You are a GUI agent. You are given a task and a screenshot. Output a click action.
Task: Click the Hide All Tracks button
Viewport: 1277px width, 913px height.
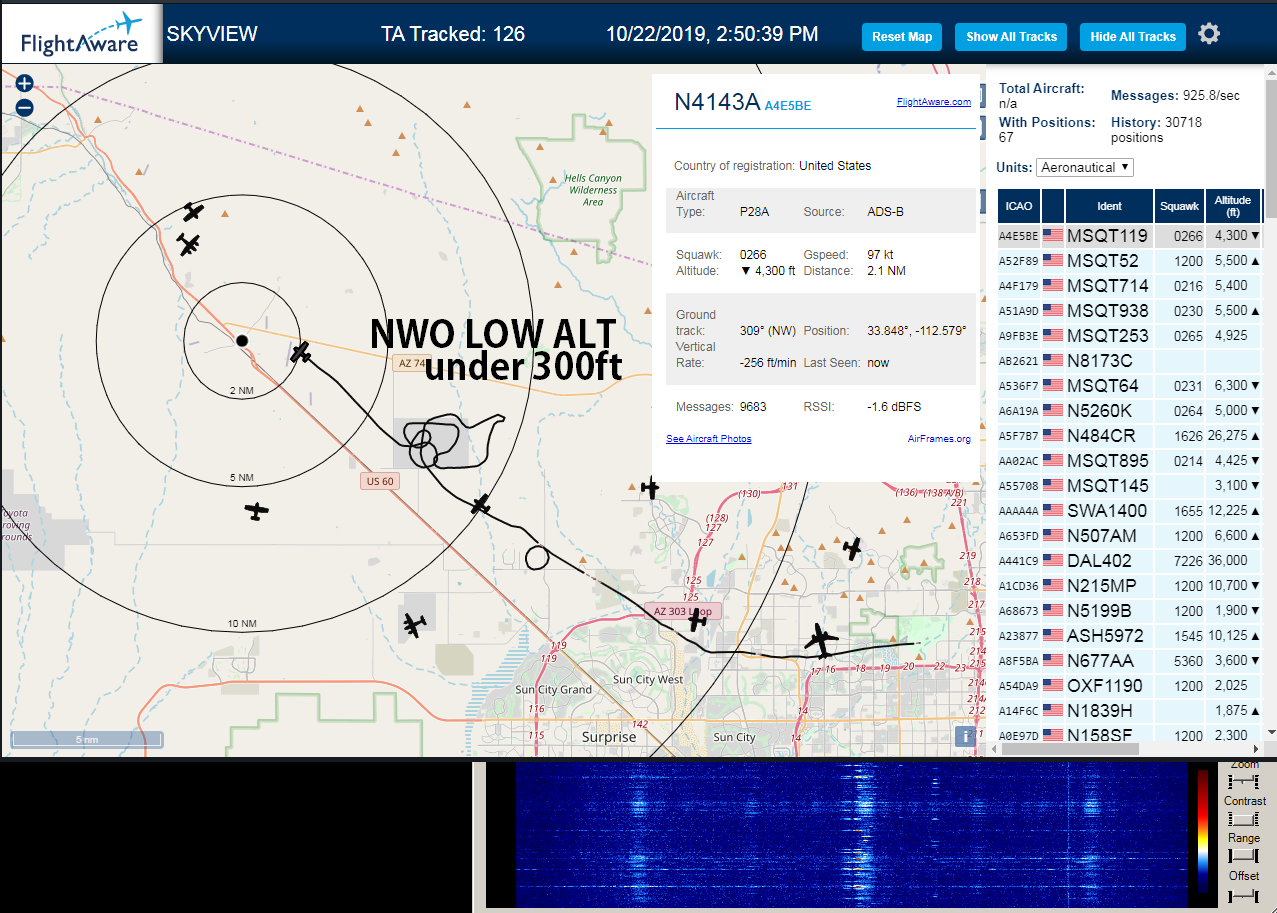click(1133, 37)
